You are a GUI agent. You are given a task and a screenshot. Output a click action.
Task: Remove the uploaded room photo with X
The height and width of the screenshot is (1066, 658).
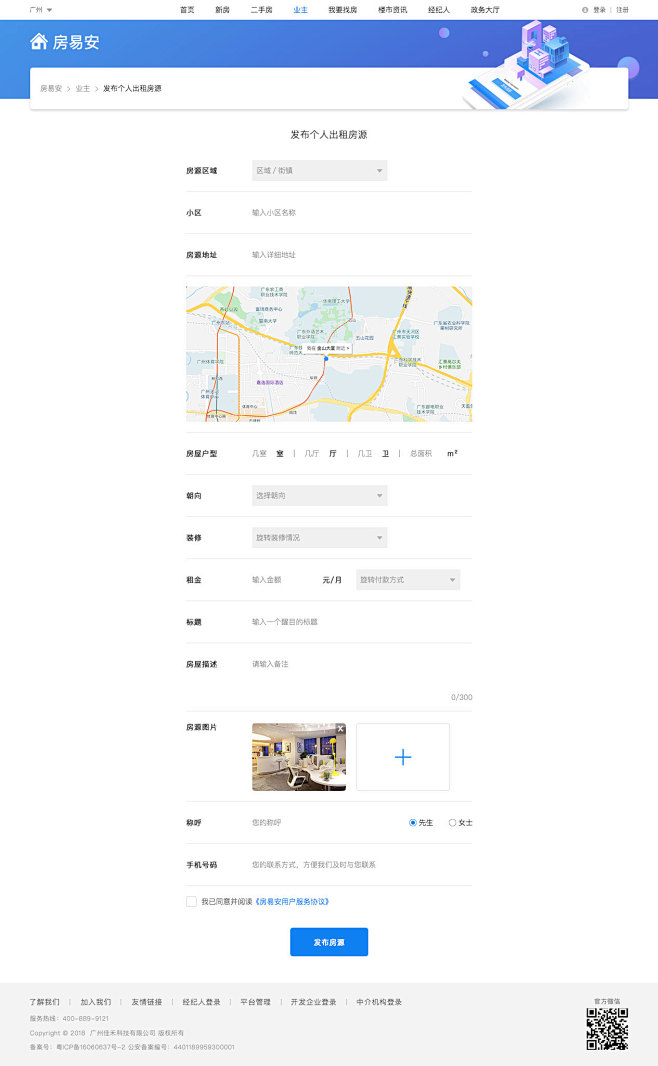click(x=340, y=728)
